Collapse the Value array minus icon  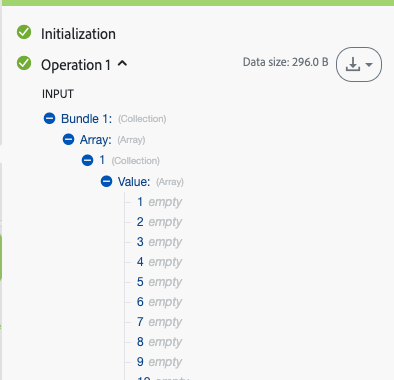106,181
